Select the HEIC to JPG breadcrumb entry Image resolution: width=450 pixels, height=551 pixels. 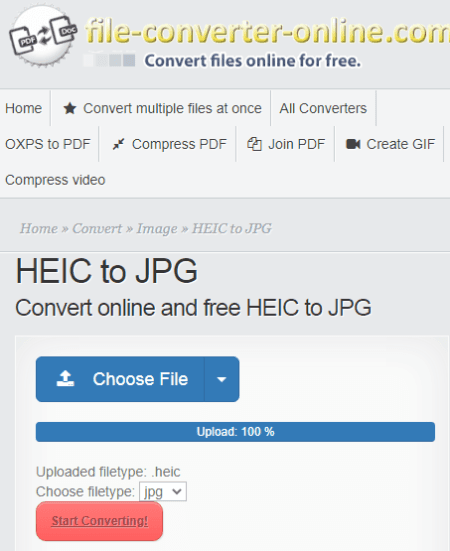(232, 228)
